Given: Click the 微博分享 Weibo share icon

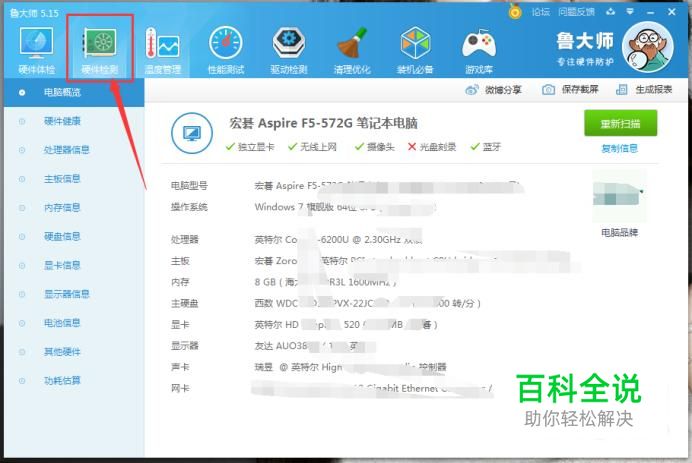Looking at the screenshot, I should click(472, 90).
